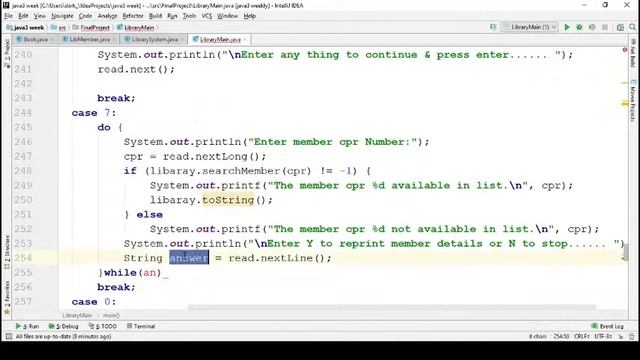Viewport: 640px width, 360px height.
Task: Open the Run menu
Action: click(x=172, y=16)
